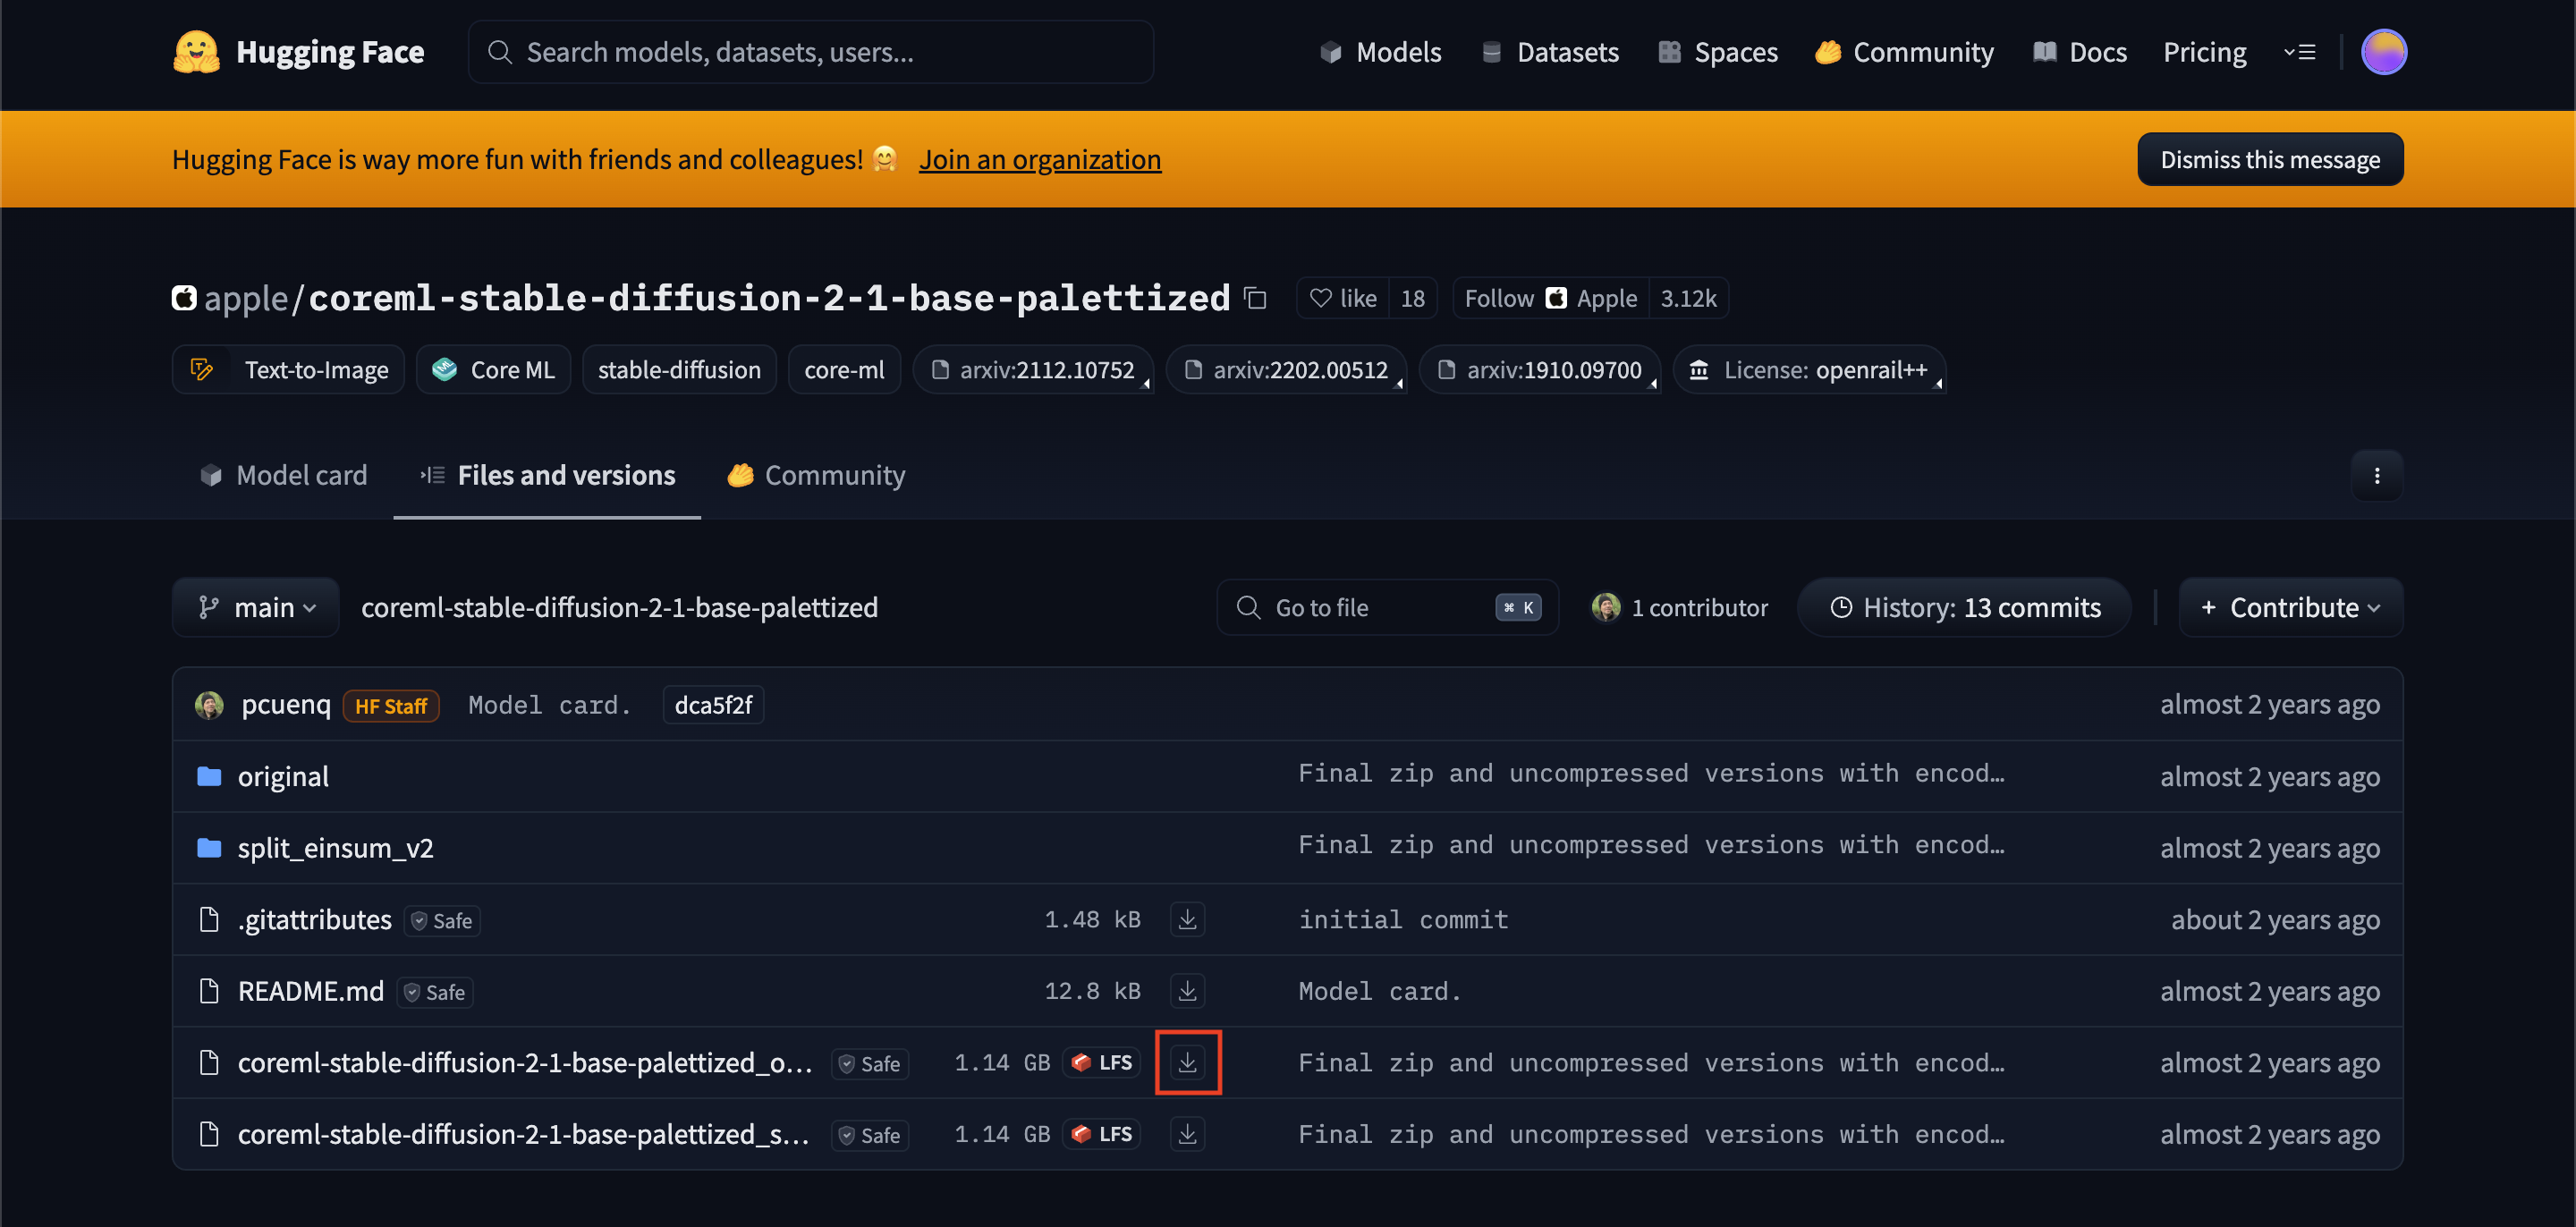The width and height of the screenshot is (2576, 1227).
Task: Open Docs in top navigation
Action: (2079, 52)
